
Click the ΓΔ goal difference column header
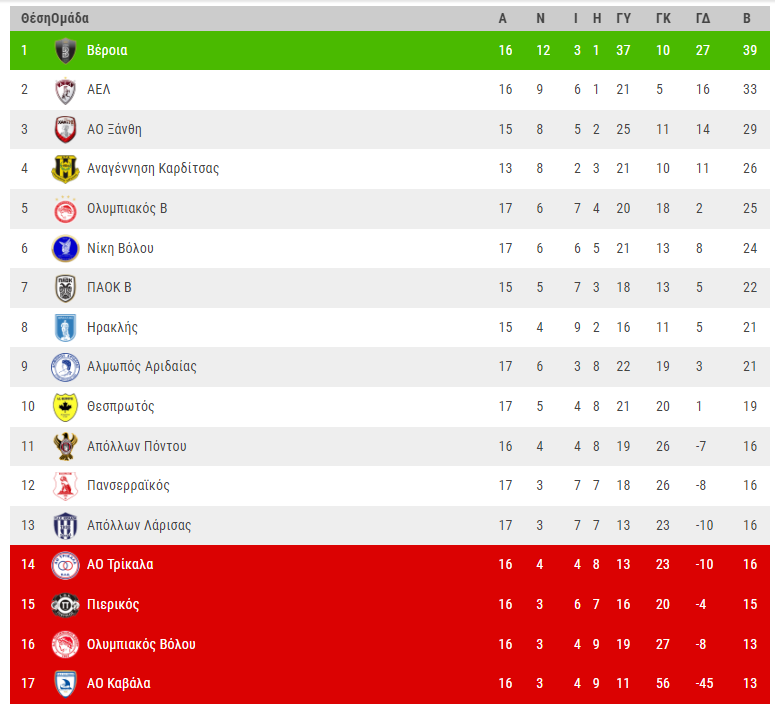pos(703,18)
